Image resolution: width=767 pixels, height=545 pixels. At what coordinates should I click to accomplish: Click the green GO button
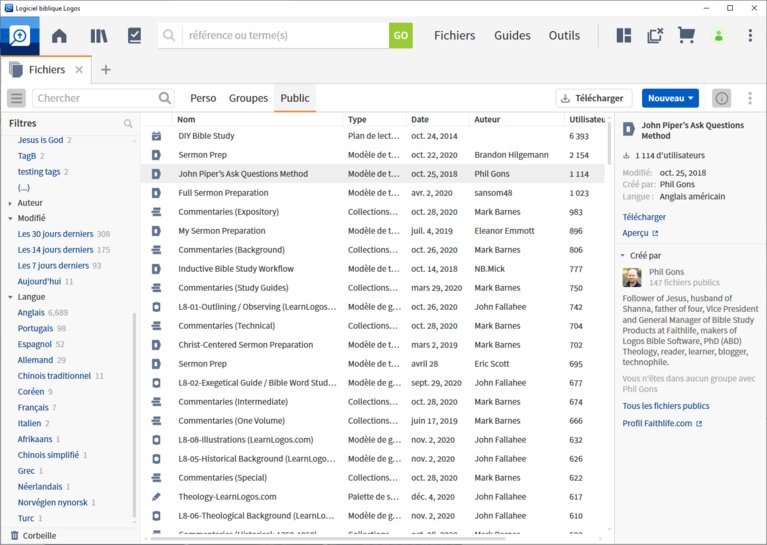click(401, 35)
